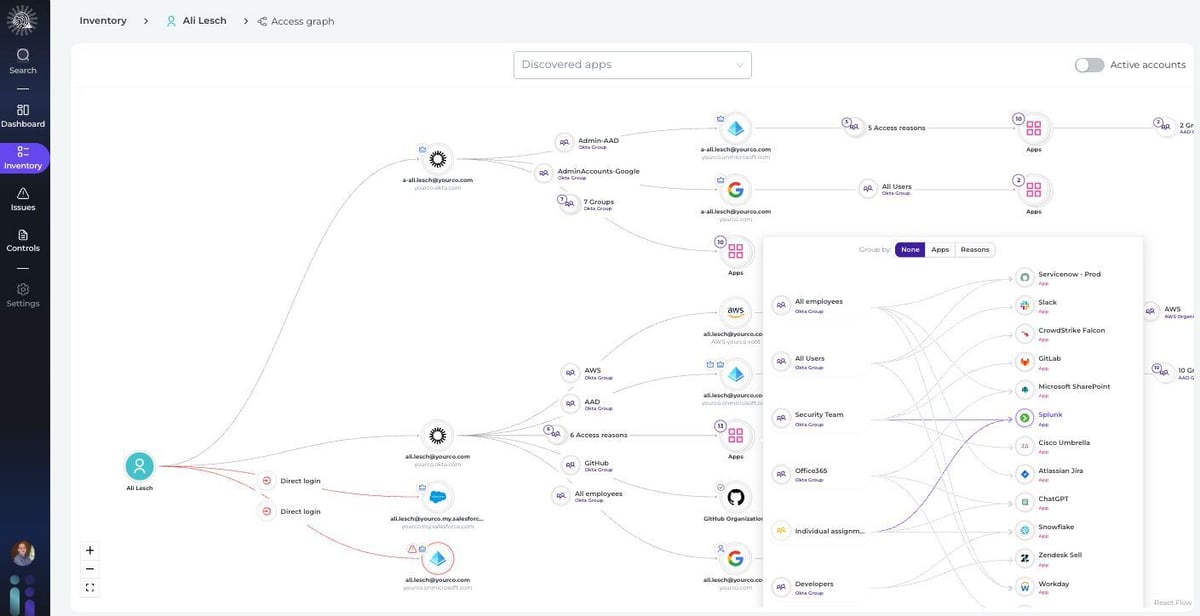Select the Ali Lesch user node
The width and height of the screenshot is (1200, 616).
[140, 466]
